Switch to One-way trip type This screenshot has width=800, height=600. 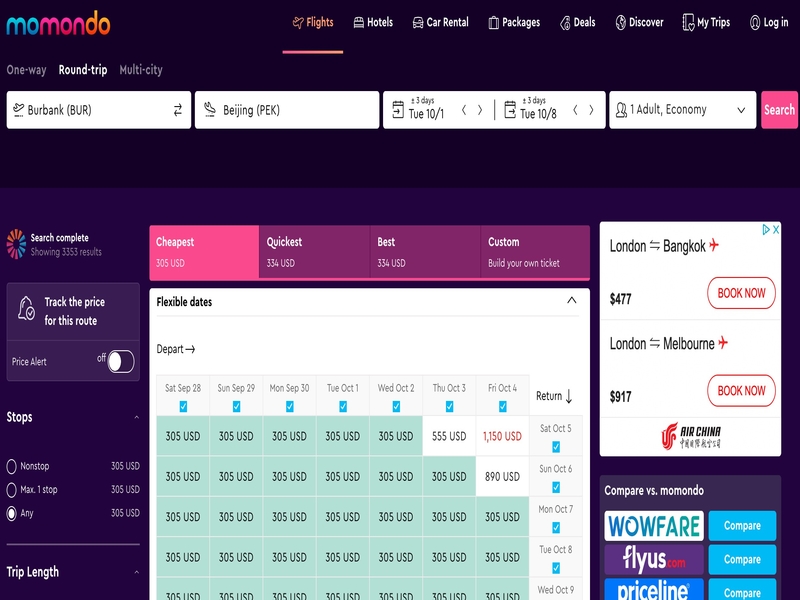(x=27, y=70)
